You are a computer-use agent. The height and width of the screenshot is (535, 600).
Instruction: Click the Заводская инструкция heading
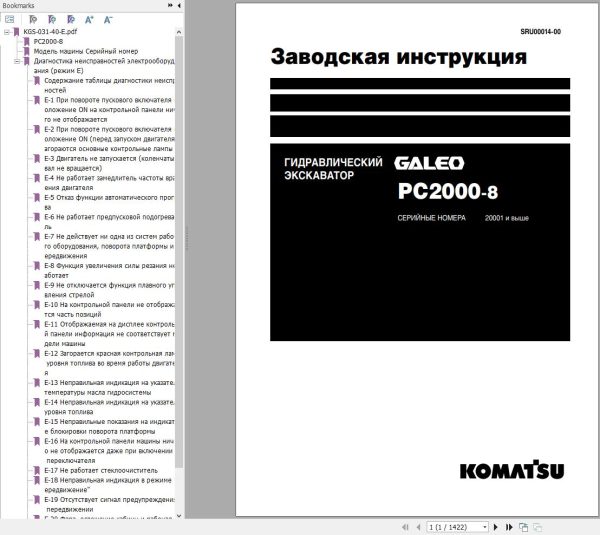click(399, 57)
